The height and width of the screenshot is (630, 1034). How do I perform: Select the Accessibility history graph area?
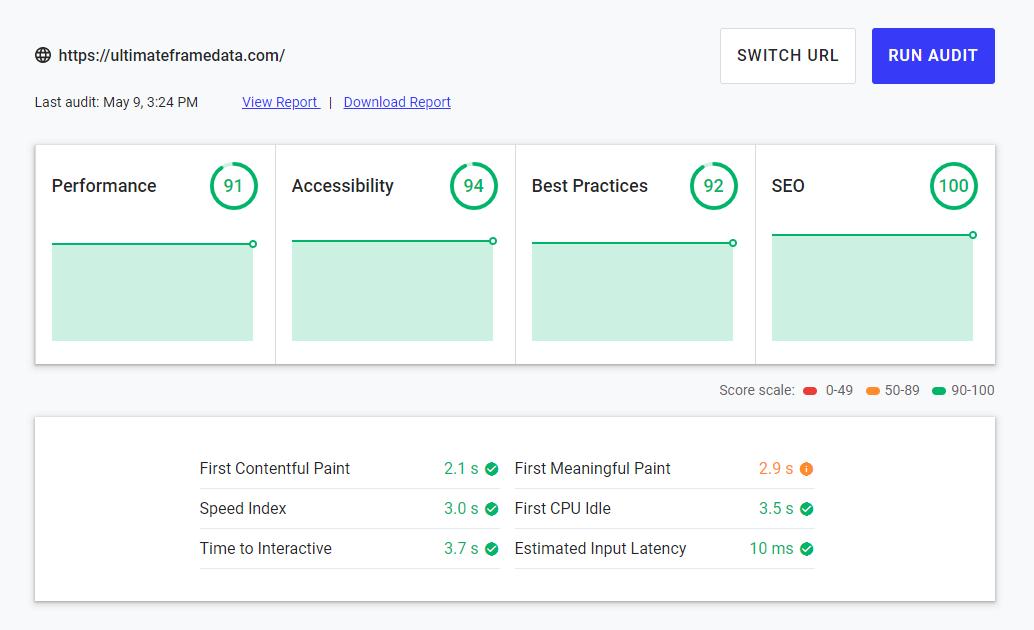coord(392,291)
